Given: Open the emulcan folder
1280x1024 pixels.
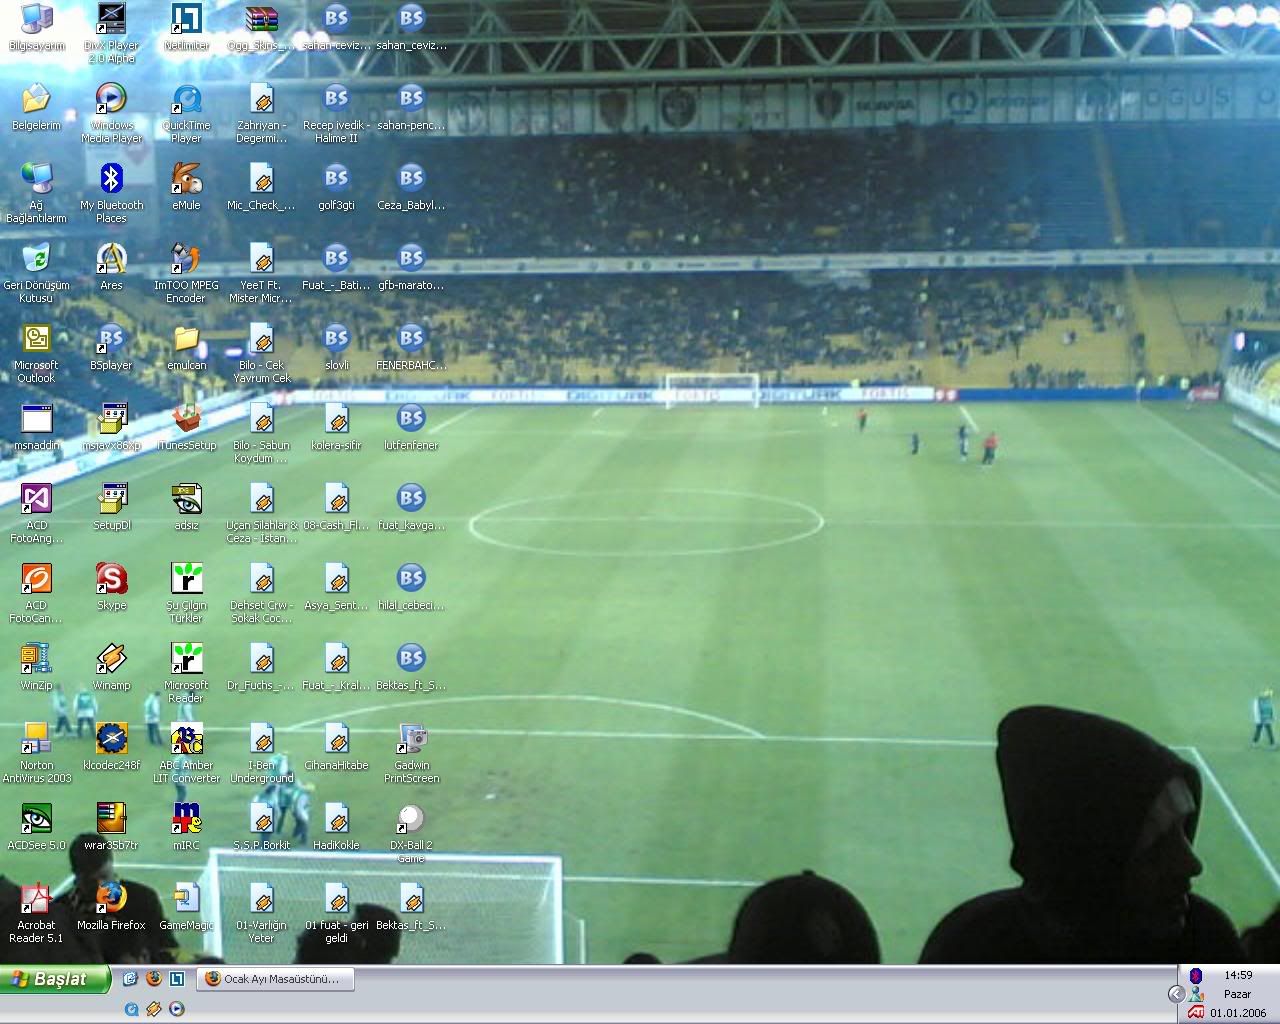Looking at the screenshot, I should pos(186,340).
